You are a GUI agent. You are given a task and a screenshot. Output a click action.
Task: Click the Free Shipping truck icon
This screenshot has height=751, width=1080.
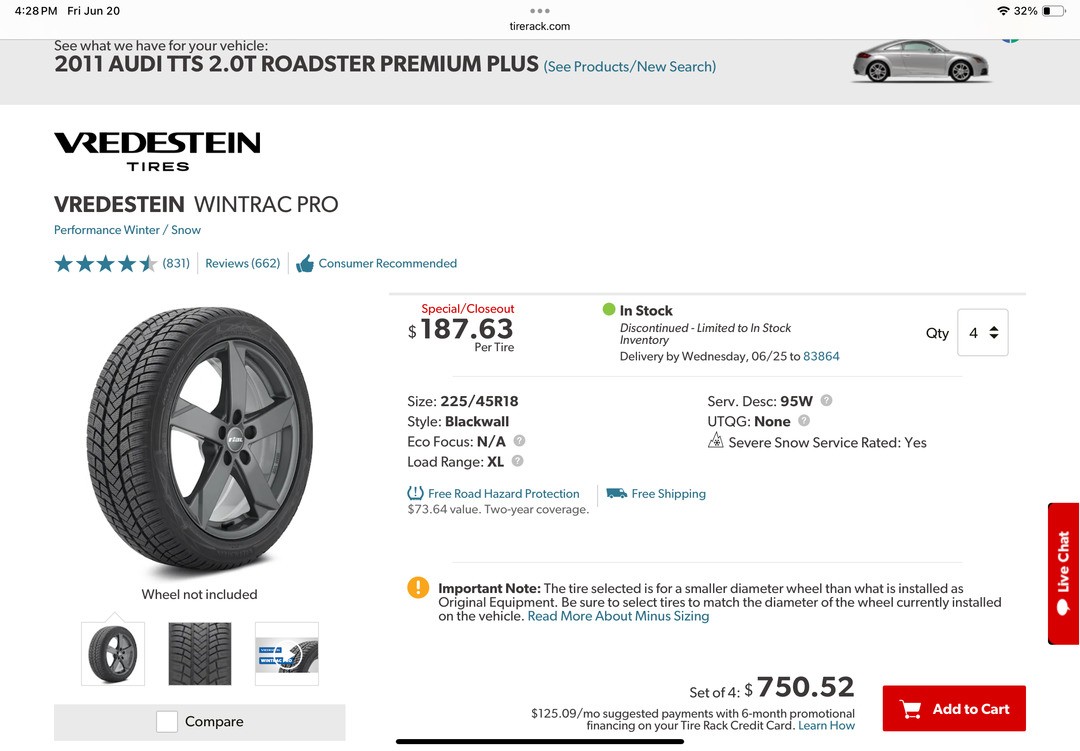[616, 493]
